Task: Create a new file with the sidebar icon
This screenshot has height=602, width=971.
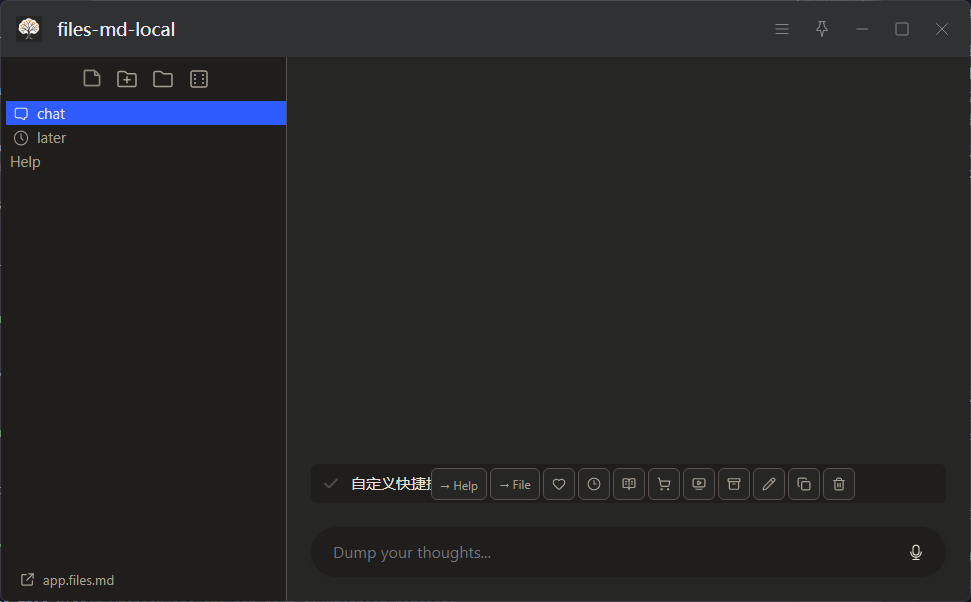Action: [x=92, y=79]
